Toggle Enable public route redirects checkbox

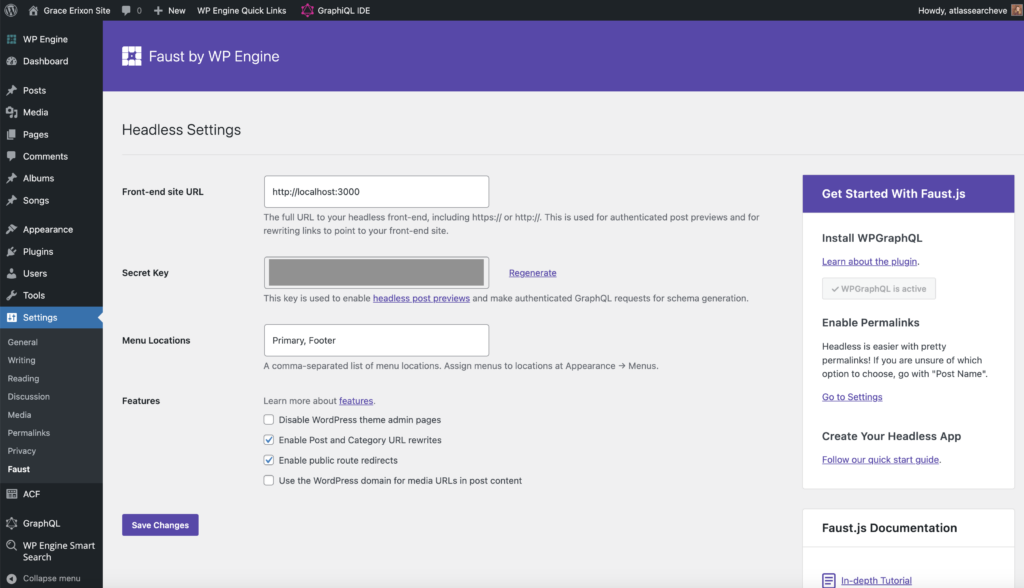(x=269, y=461)
